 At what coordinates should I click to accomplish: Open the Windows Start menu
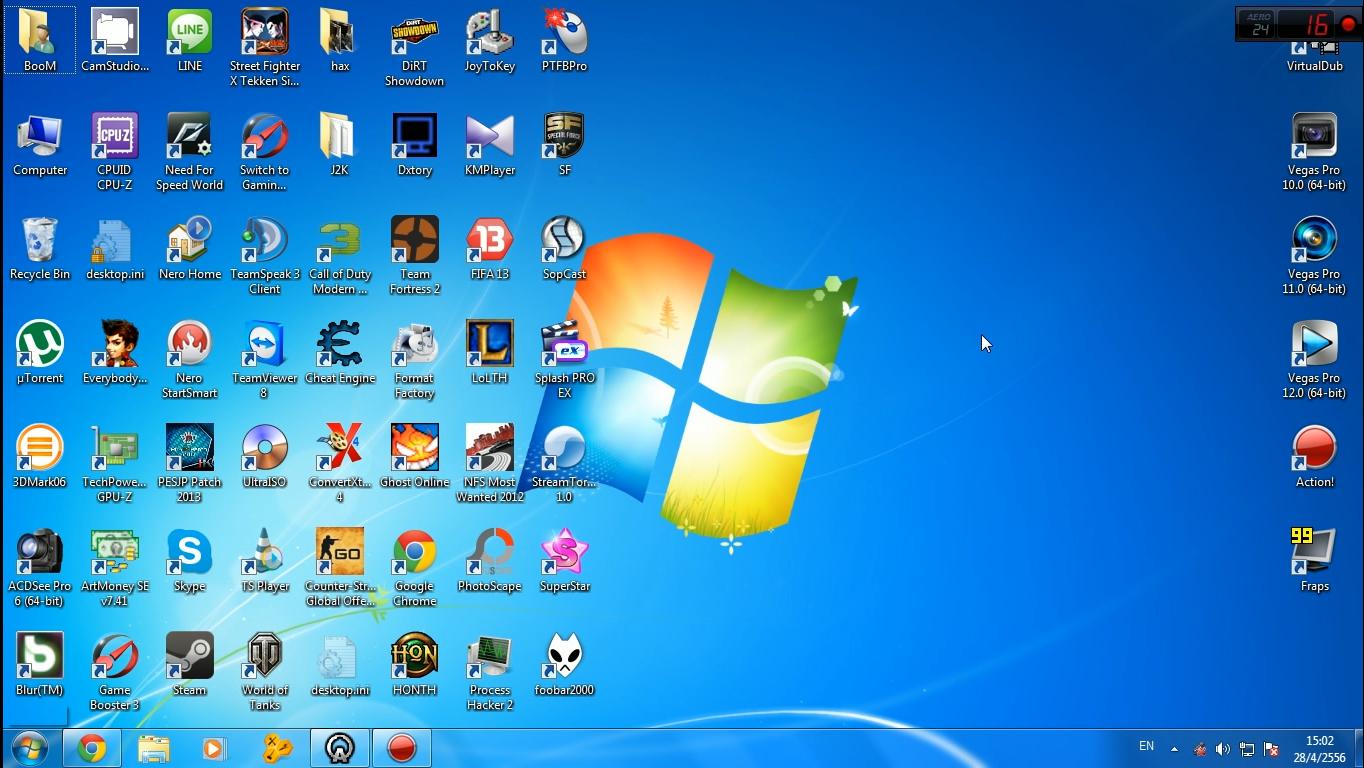coord(30,748)
